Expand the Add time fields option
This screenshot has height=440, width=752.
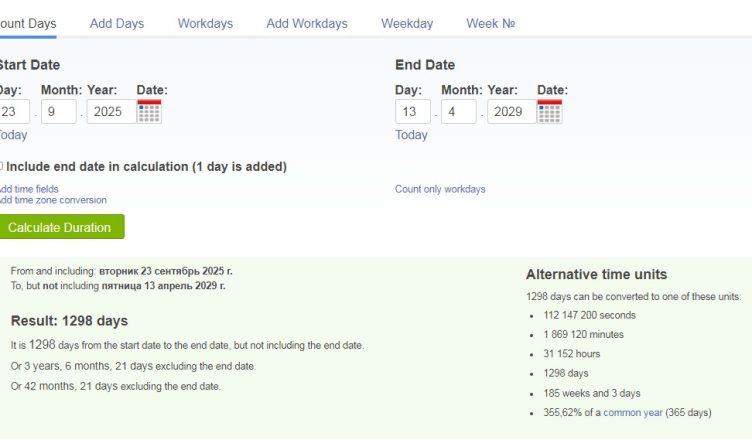29,189
